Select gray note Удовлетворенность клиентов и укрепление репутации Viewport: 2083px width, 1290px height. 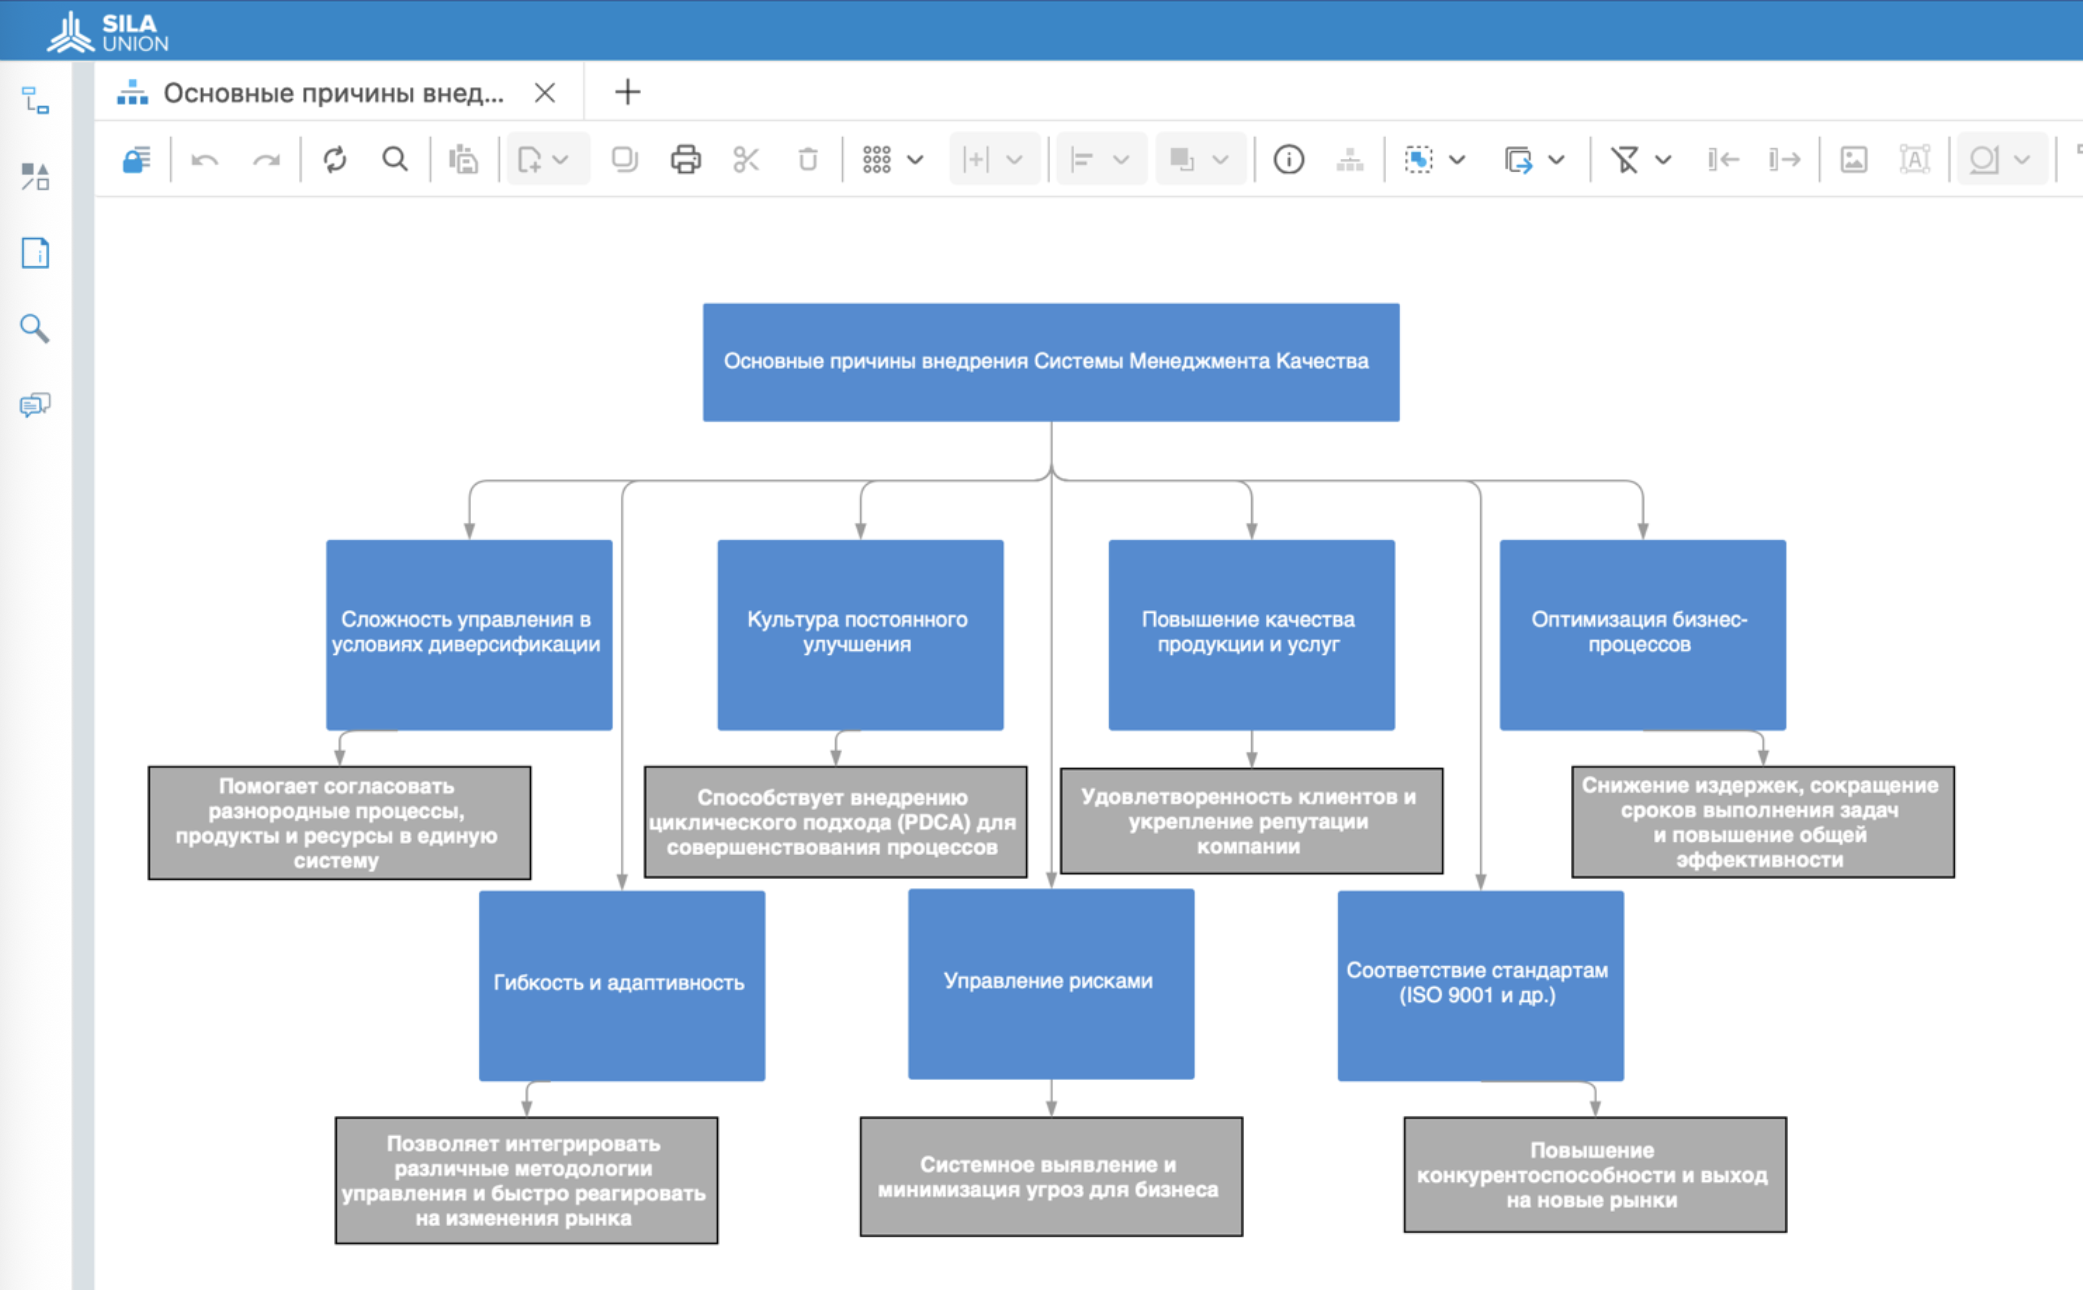[x=1251, y=821]
